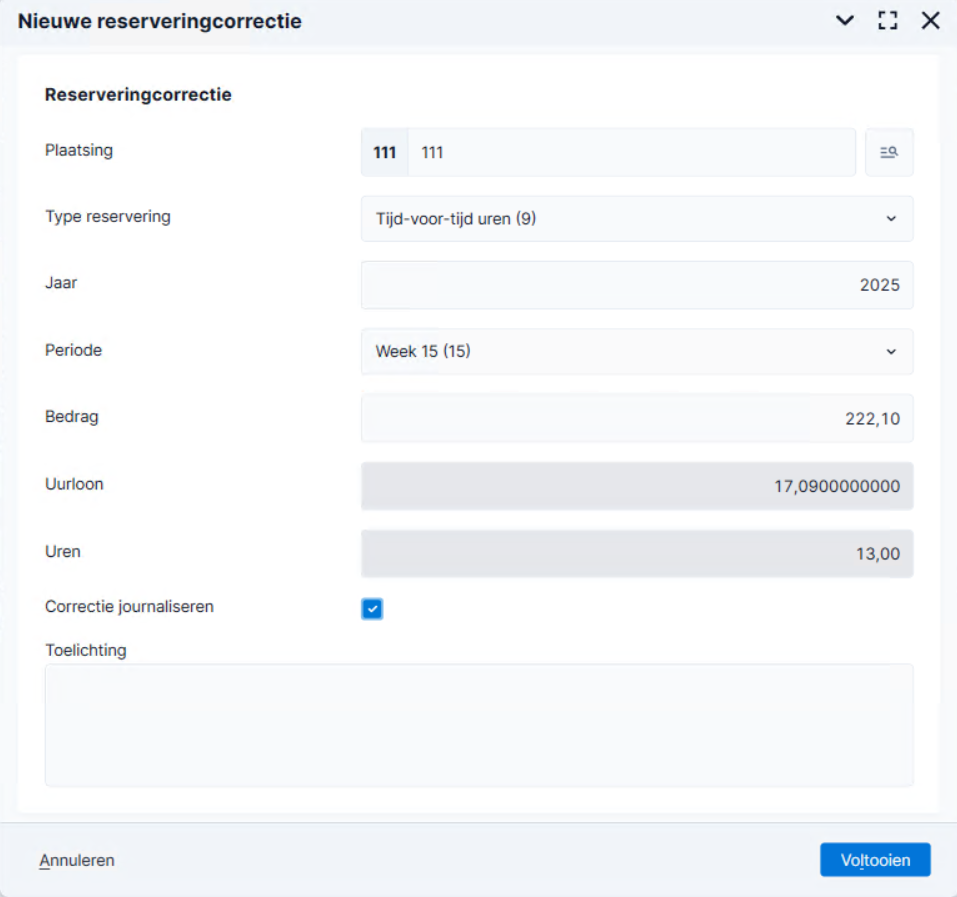The width and height of the screenshot is (957, 897).
Task: Click the Reserveringcorrectie section heading
Action: click(138, 95)
